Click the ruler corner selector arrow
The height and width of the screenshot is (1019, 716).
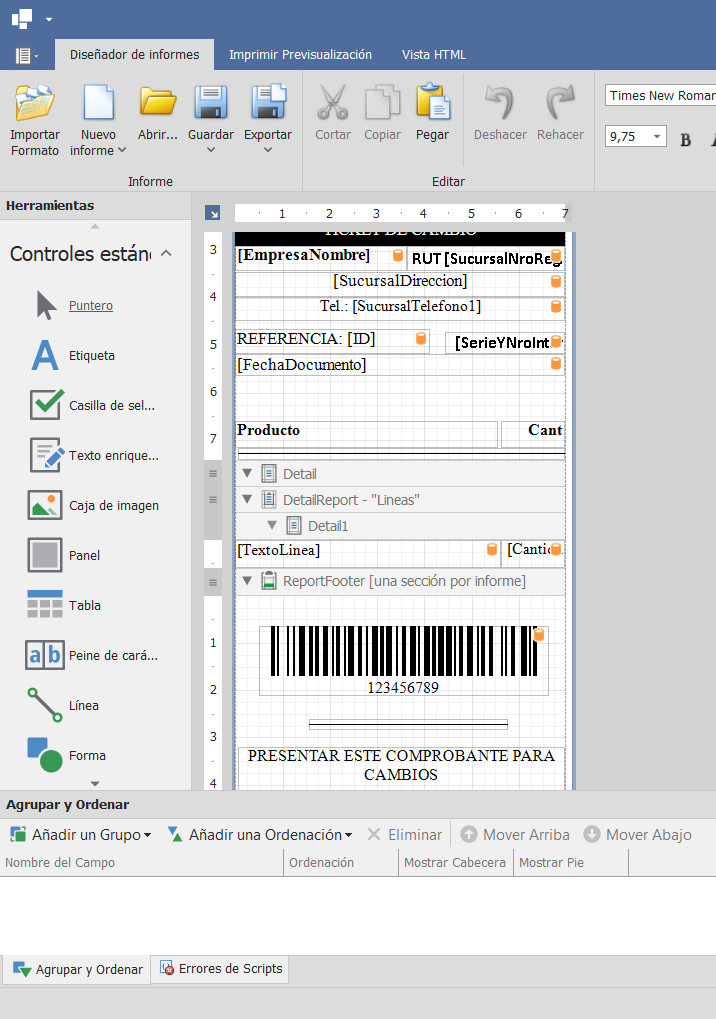[212, 213]
